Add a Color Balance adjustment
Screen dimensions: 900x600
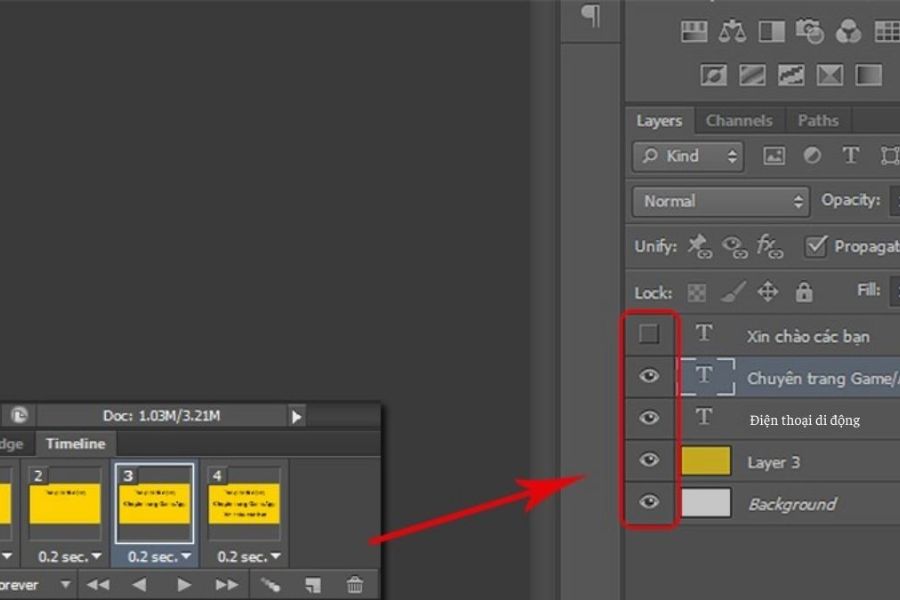coord(732,32)
